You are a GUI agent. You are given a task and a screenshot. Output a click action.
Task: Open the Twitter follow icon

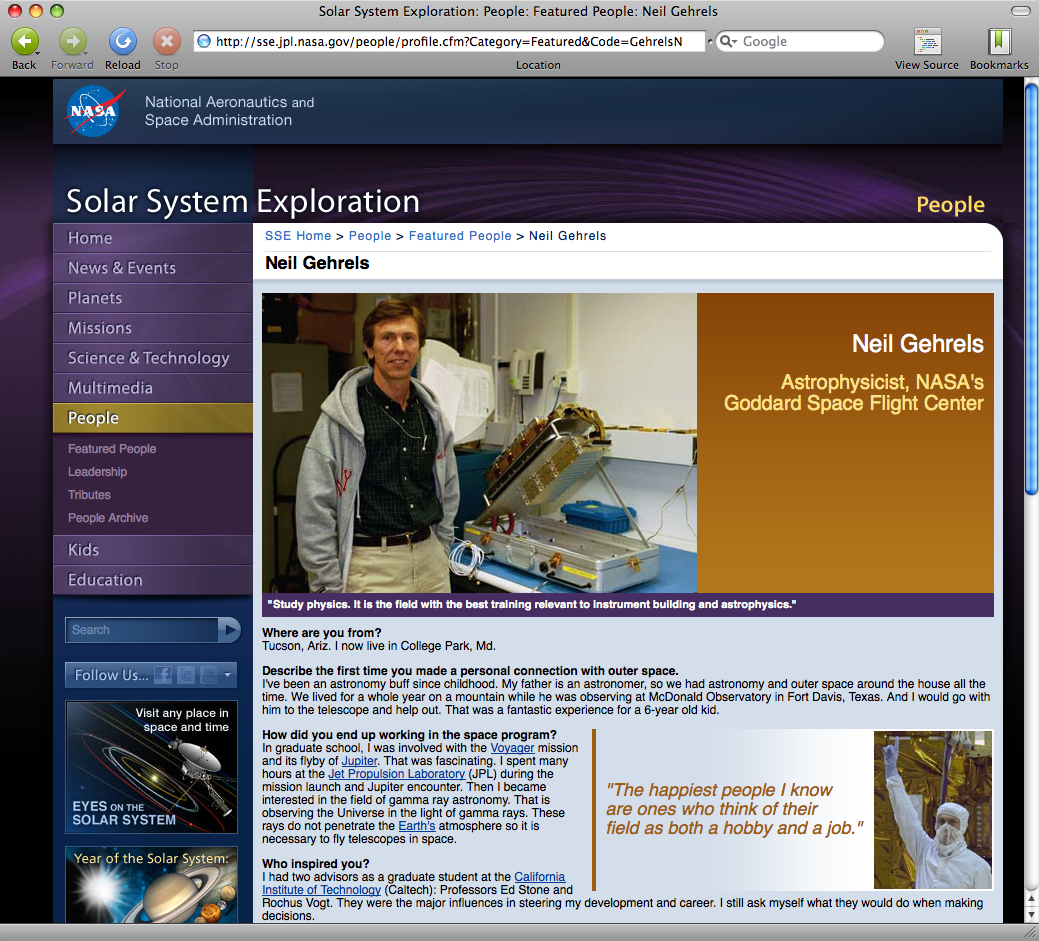(x=186, y=675)
